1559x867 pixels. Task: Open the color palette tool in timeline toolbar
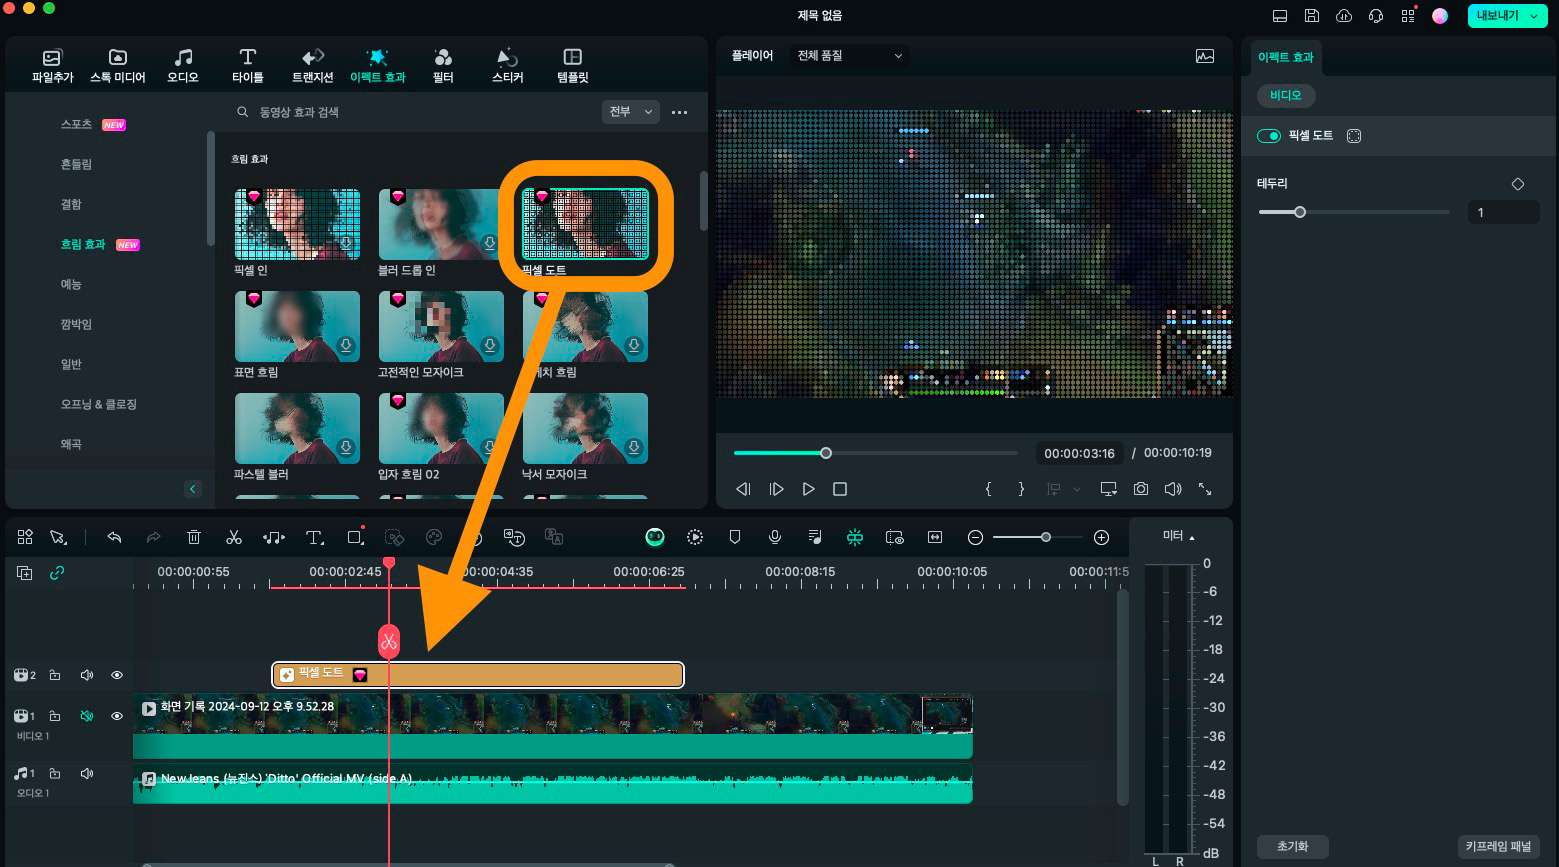click(x=434, y=538)
